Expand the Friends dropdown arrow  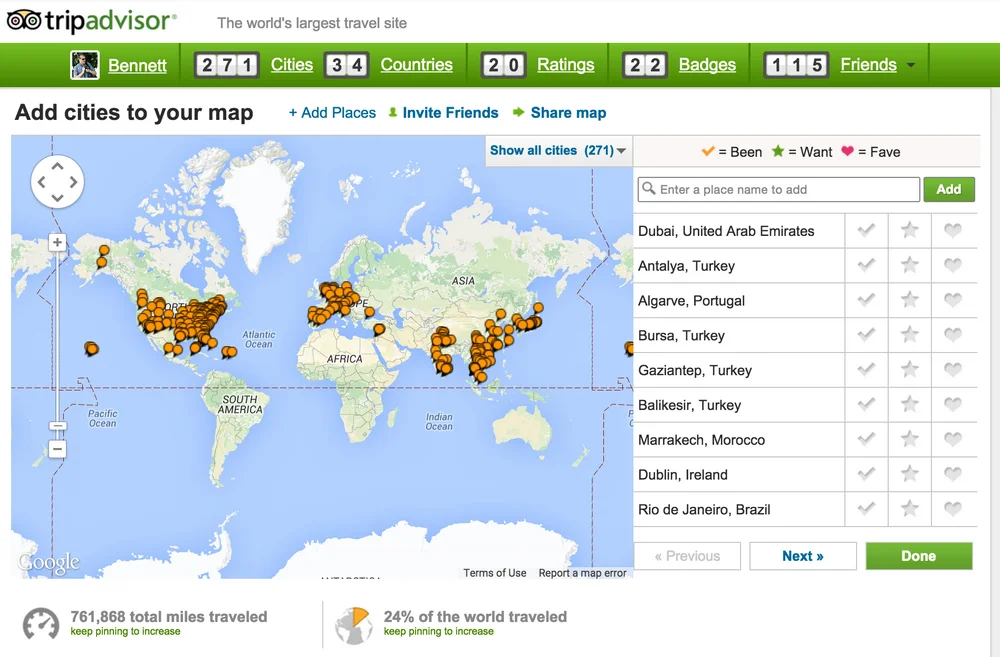(911, 65)
